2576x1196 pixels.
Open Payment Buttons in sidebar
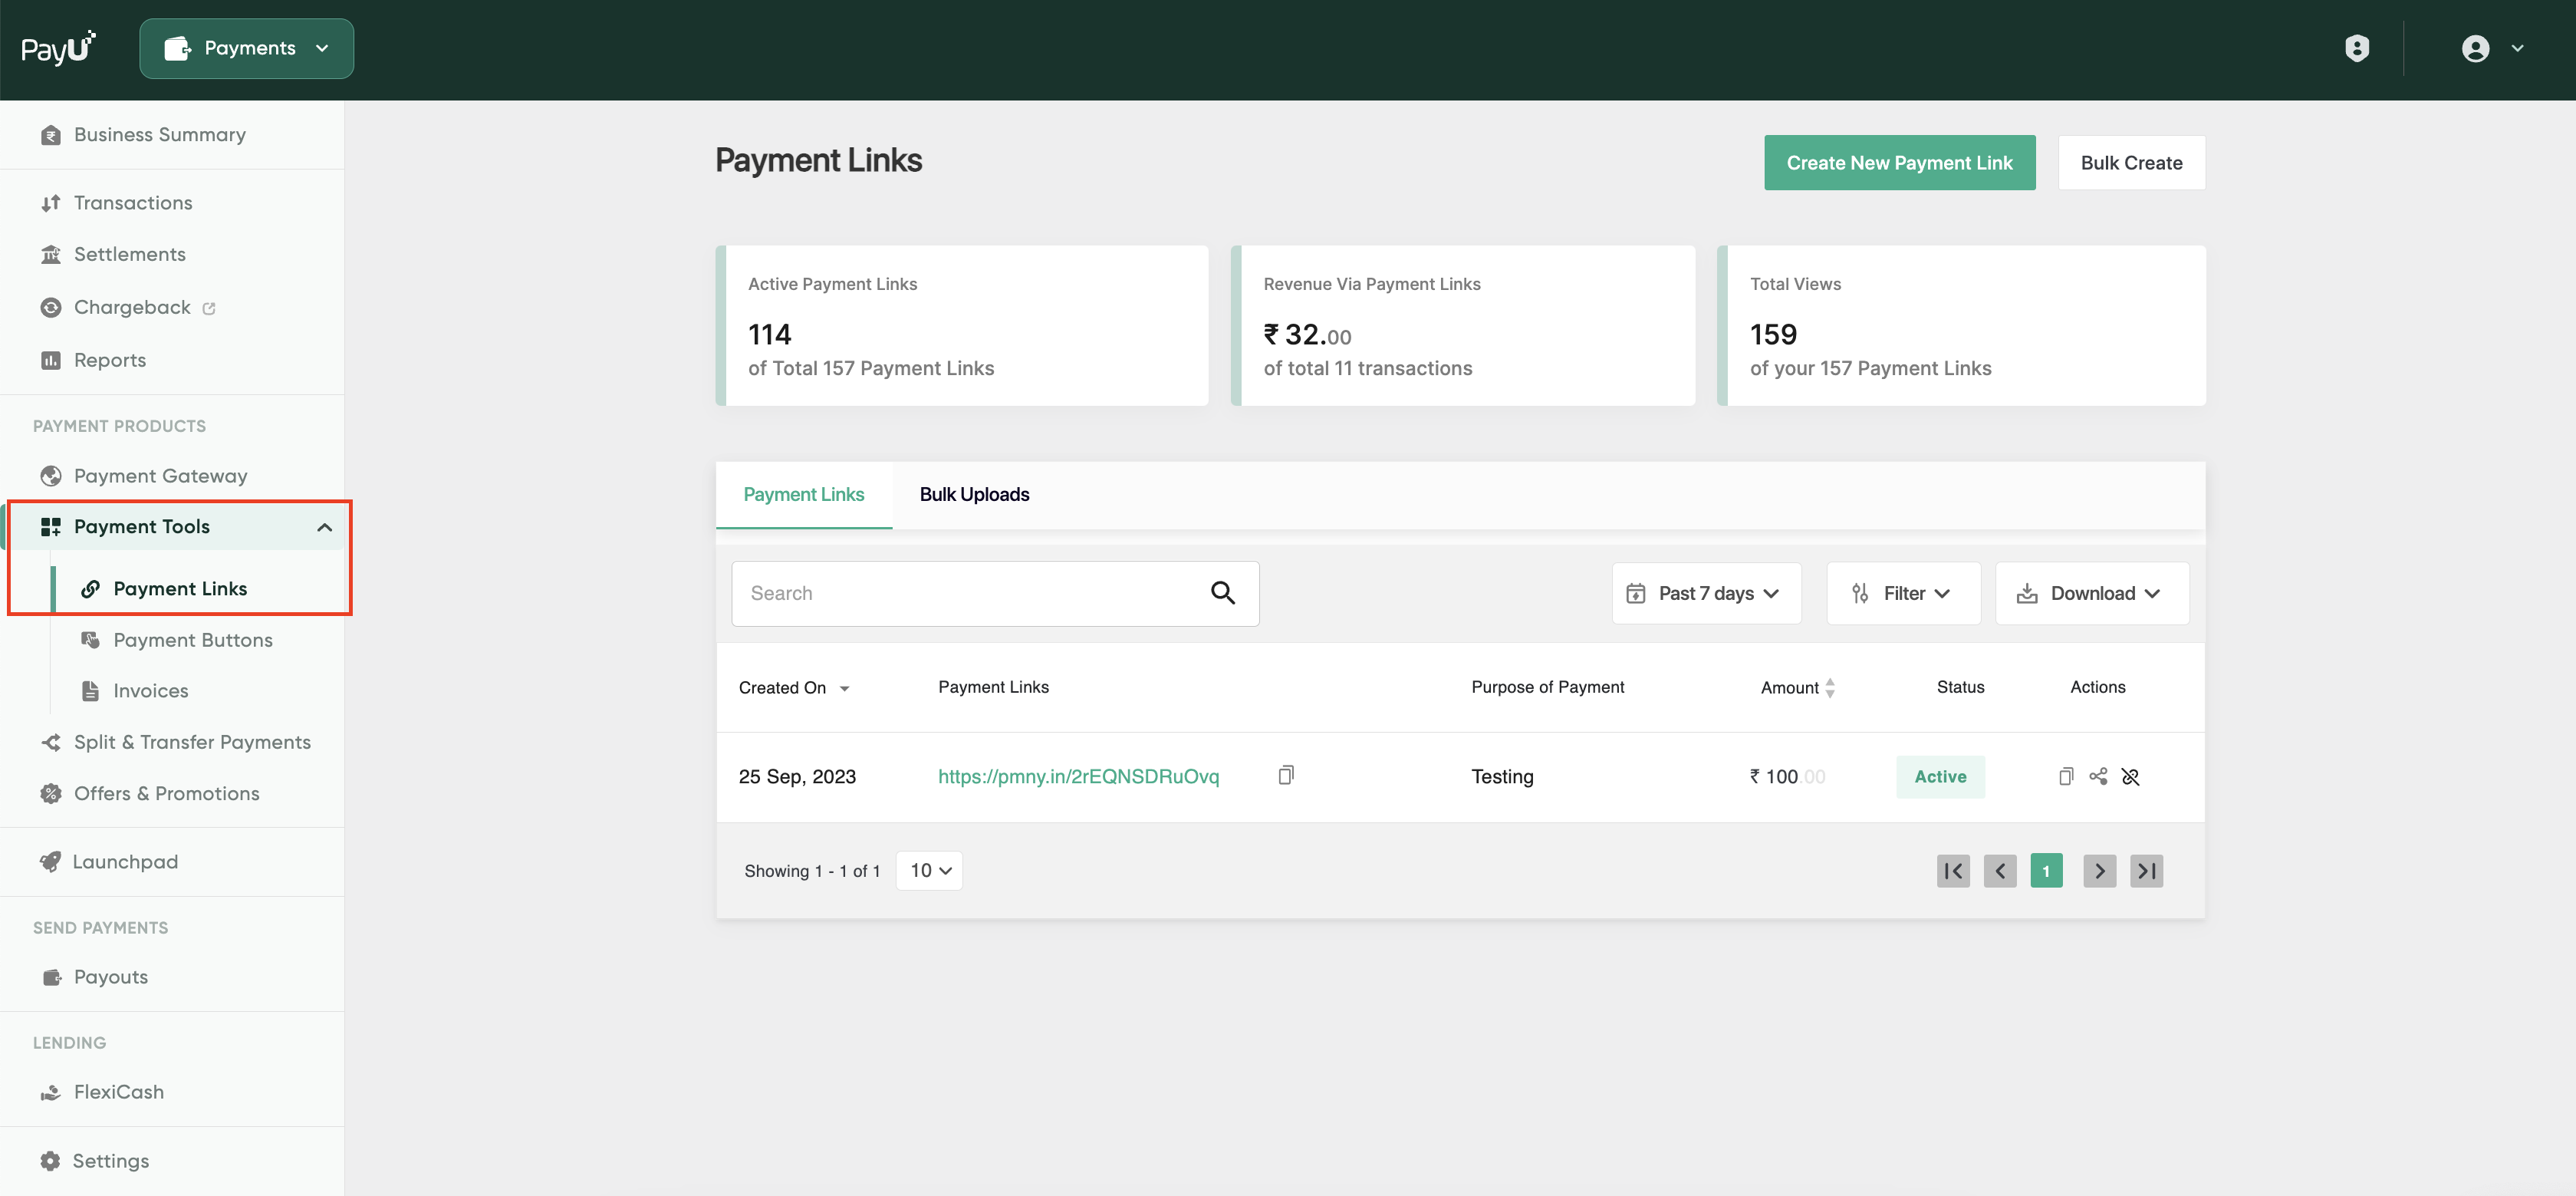click(192, 640)
